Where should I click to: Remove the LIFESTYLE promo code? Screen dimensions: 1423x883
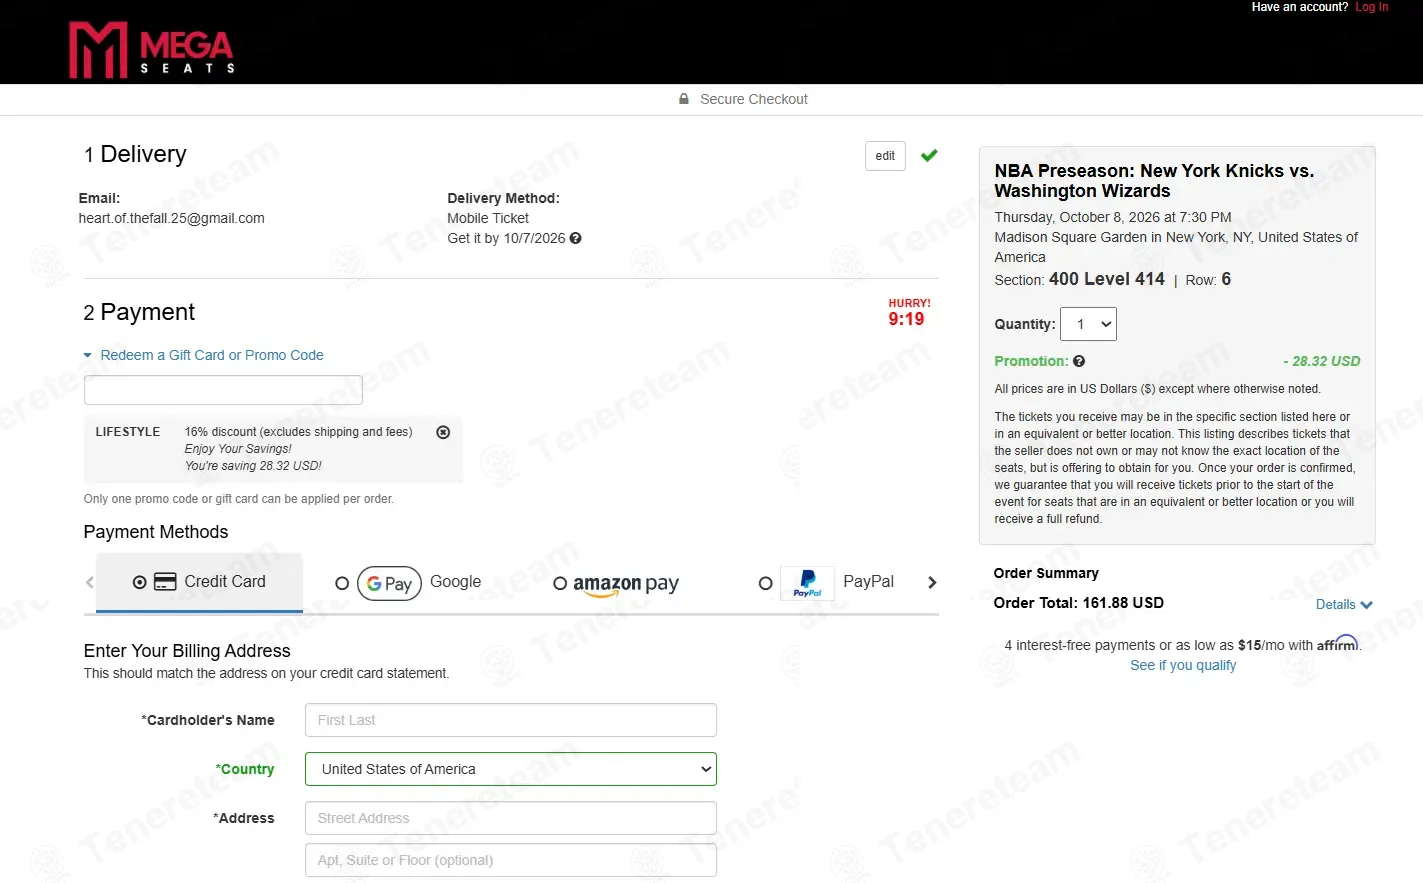443,432
